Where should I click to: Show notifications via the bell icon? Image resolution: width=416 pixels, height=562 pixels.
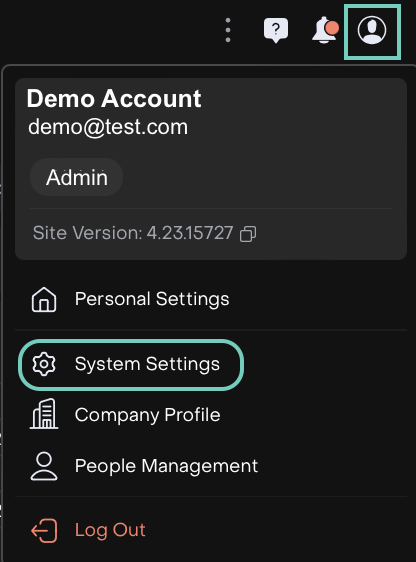pyautogui.click(x=324, y=30)
